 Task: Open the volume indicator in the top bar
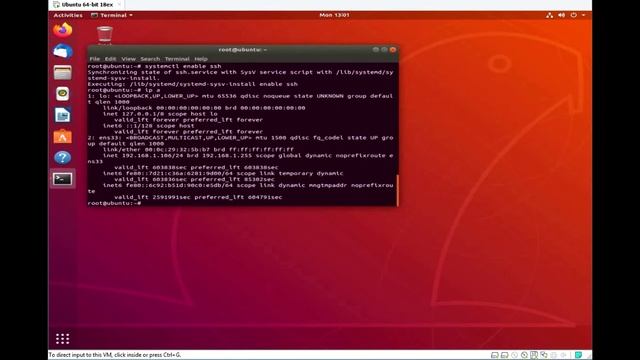click(562, 15)
